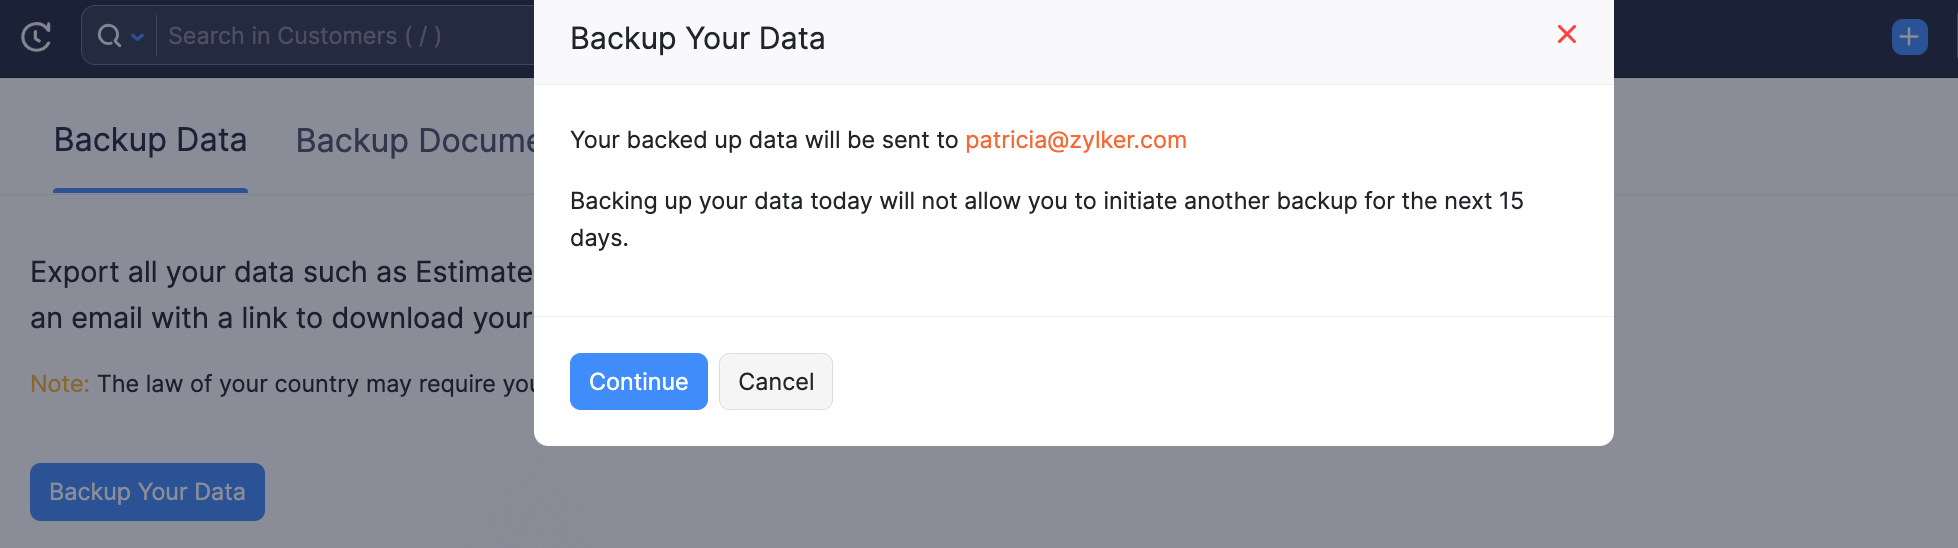Viewport: 1958px width, 548px height.
Task: Click the Backup Your Data page button
Action: pyautogui.click(x=147, y=492)
